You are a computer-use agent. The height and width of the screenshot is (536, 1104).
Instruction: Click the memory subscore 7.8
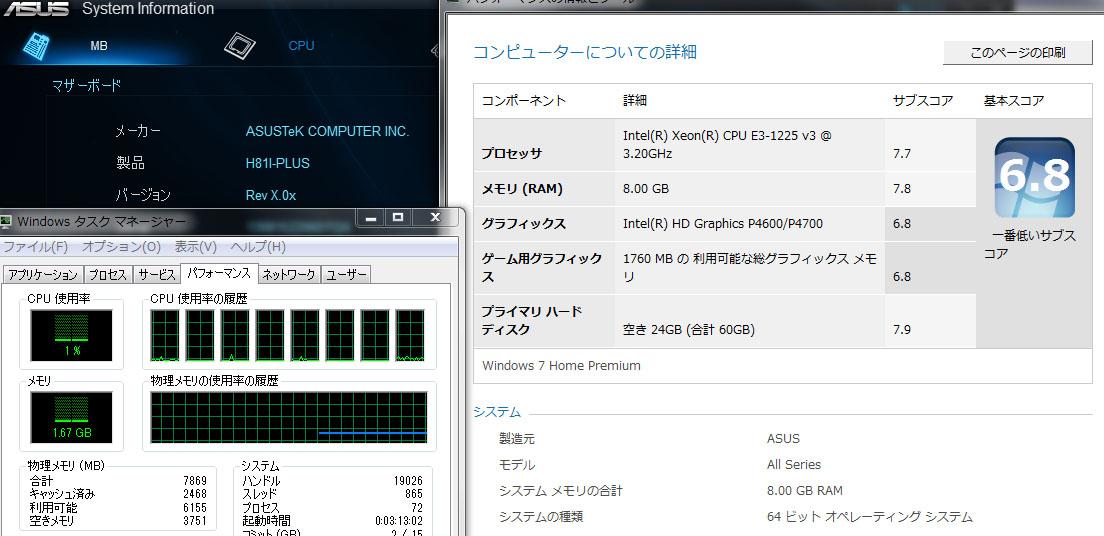point(902,189)
